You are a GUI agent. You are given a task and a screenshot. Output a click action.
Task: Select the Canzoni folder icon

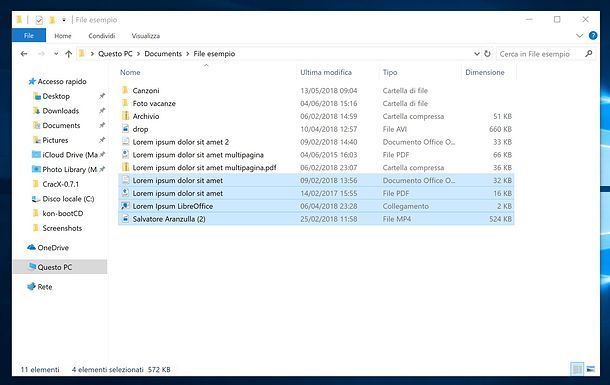coord(125,91)
